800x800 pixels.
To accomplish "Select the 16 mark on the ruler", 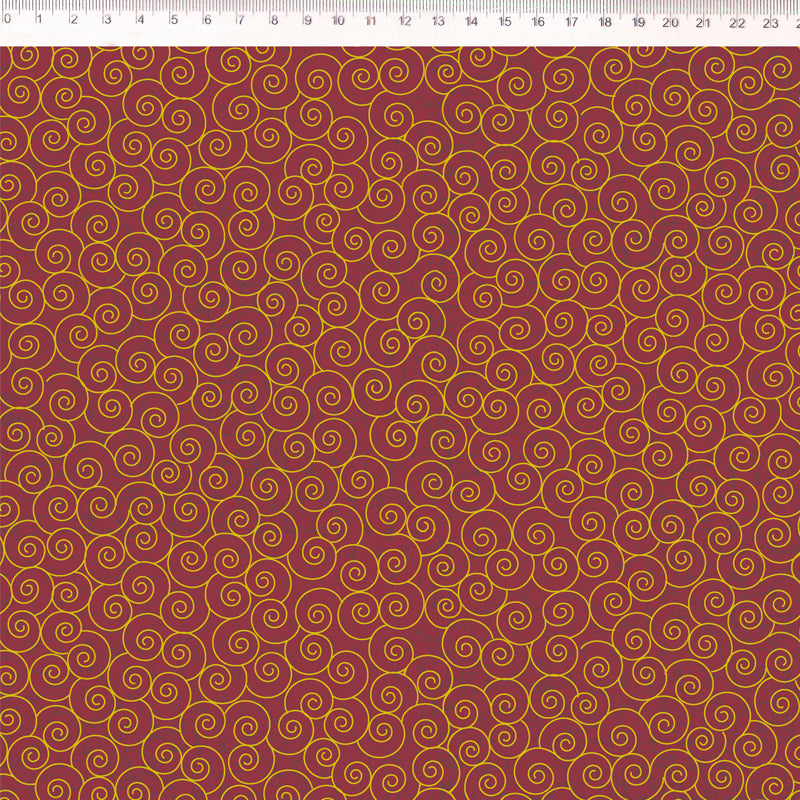I will click(538, 22).
